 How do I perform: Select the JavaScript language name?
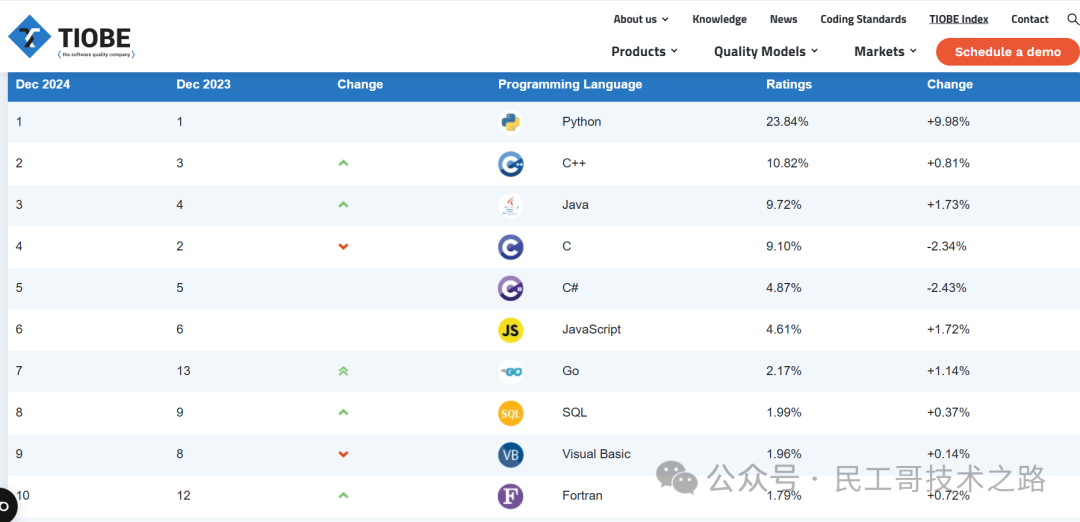pyautogui.click(x=591, y=329)
